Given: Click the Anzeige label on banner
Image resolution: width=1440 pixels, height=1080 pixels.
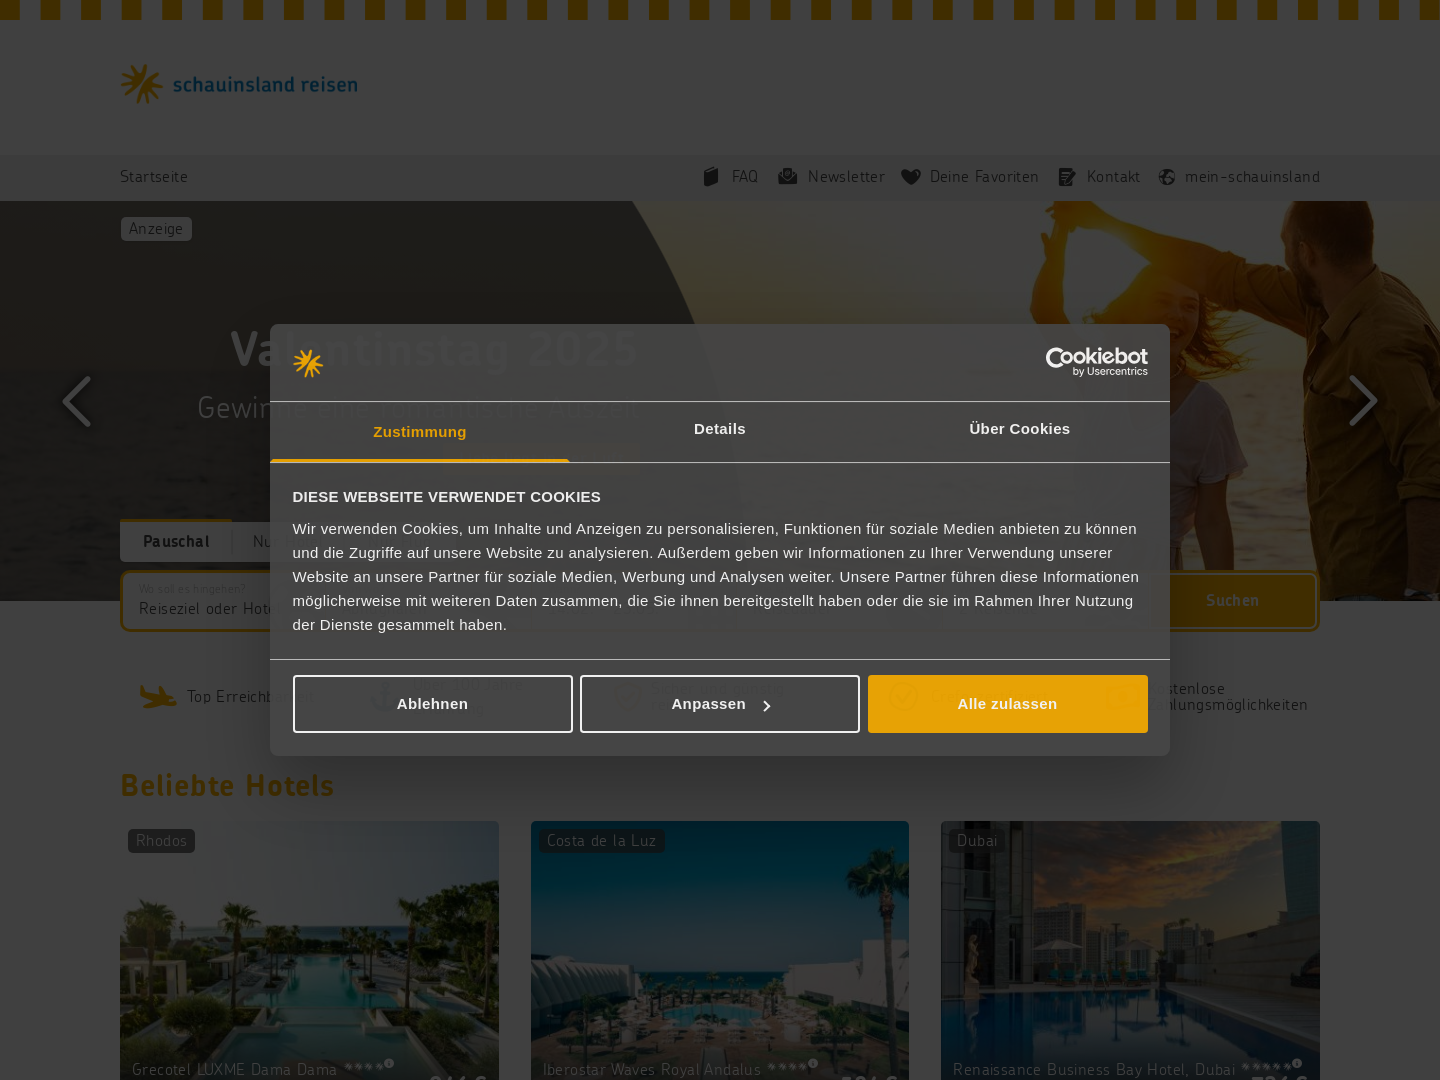Looking at the screenshot, I should [156, 229].
